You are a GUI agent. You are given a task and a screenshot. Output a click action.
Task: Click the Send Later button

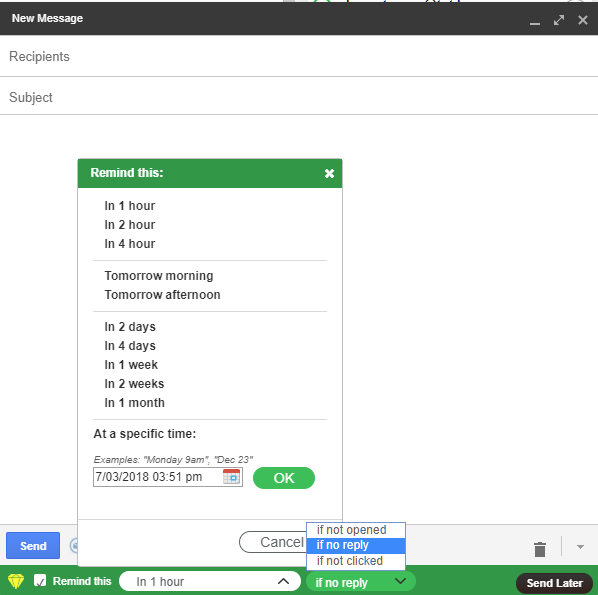[554, 583]
